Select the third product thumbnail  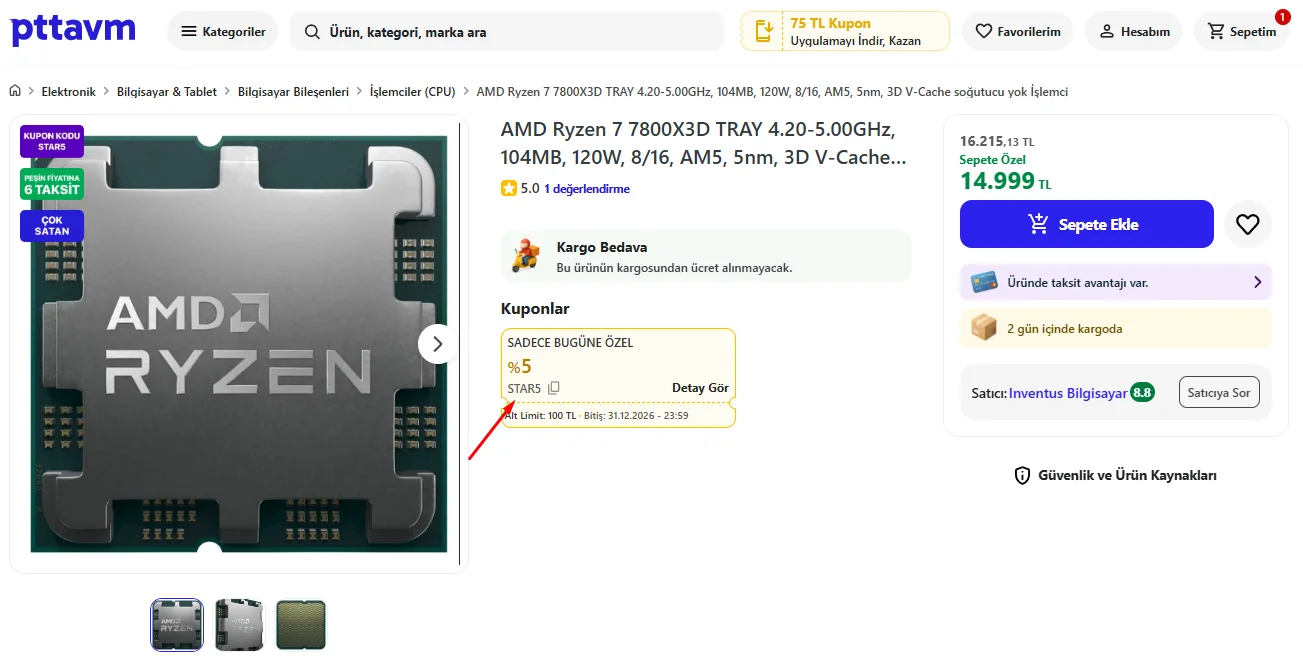[x=301, y=625]
